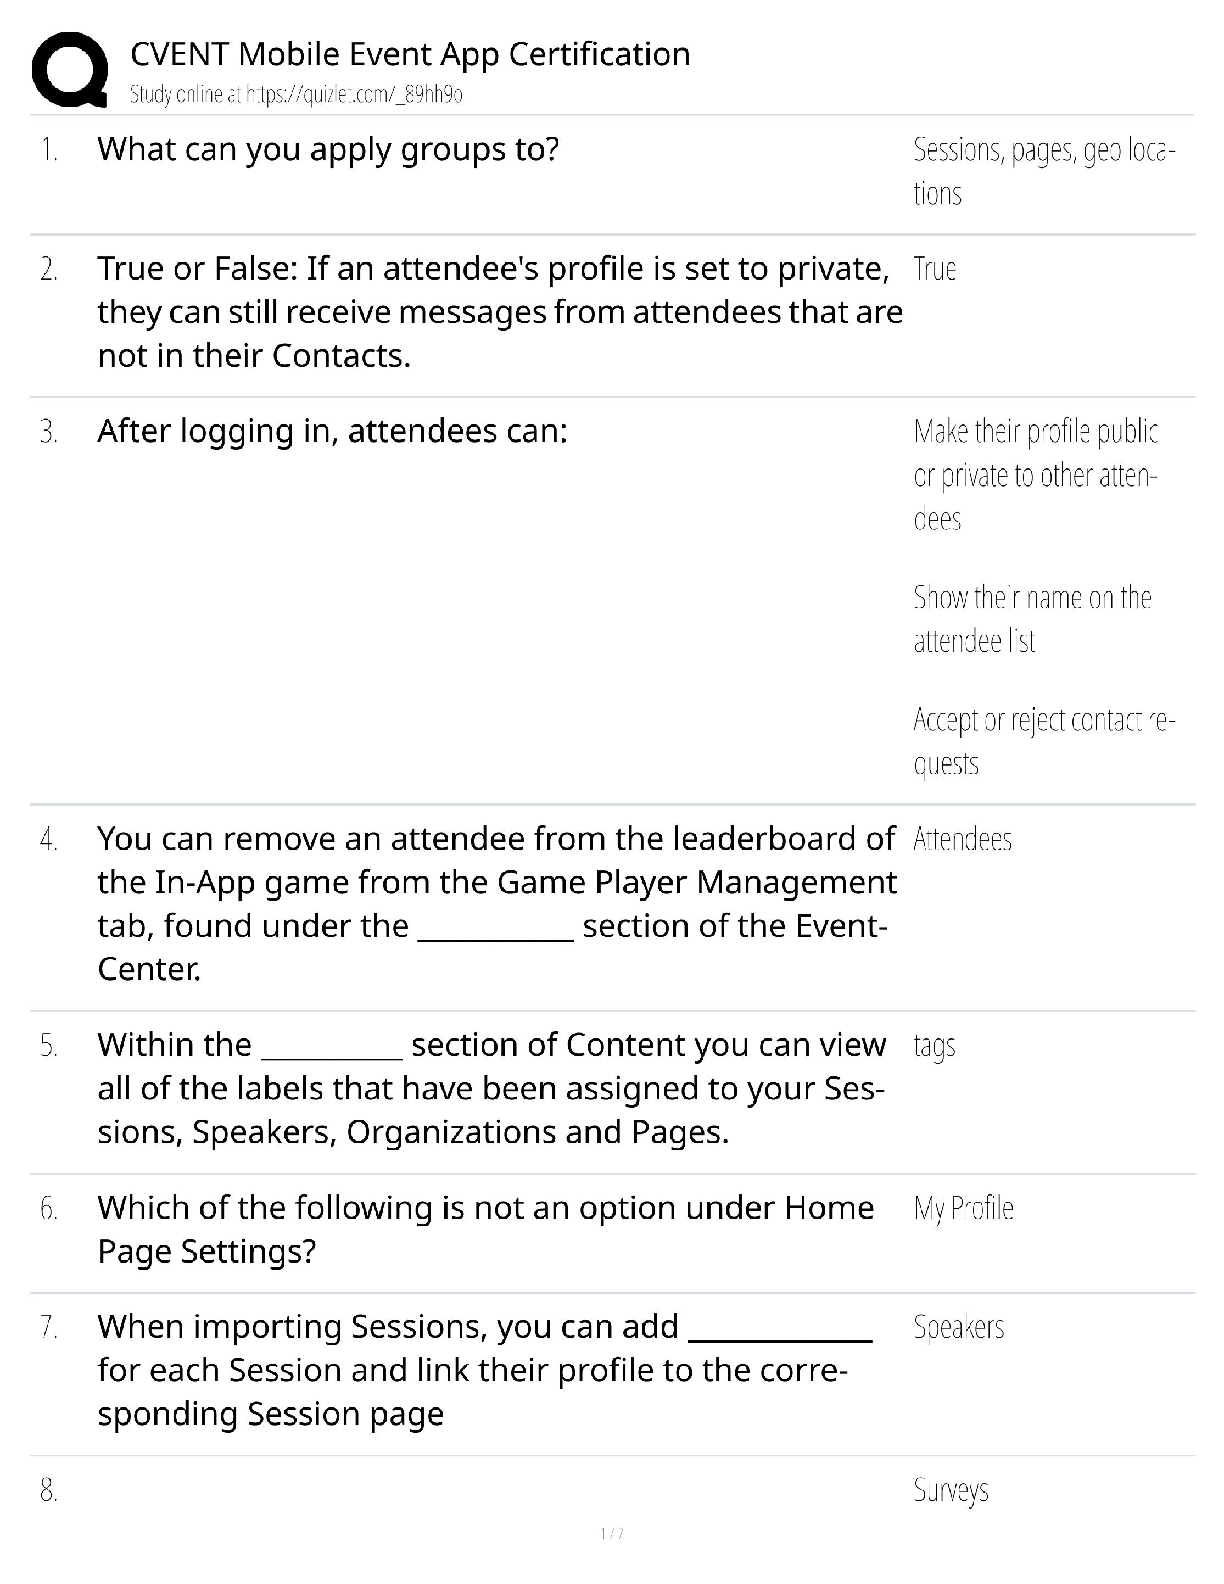Viewport: 1224px width, 1584px height.
Task: Click the Quizlet Q logo
Action: (70, 70)
